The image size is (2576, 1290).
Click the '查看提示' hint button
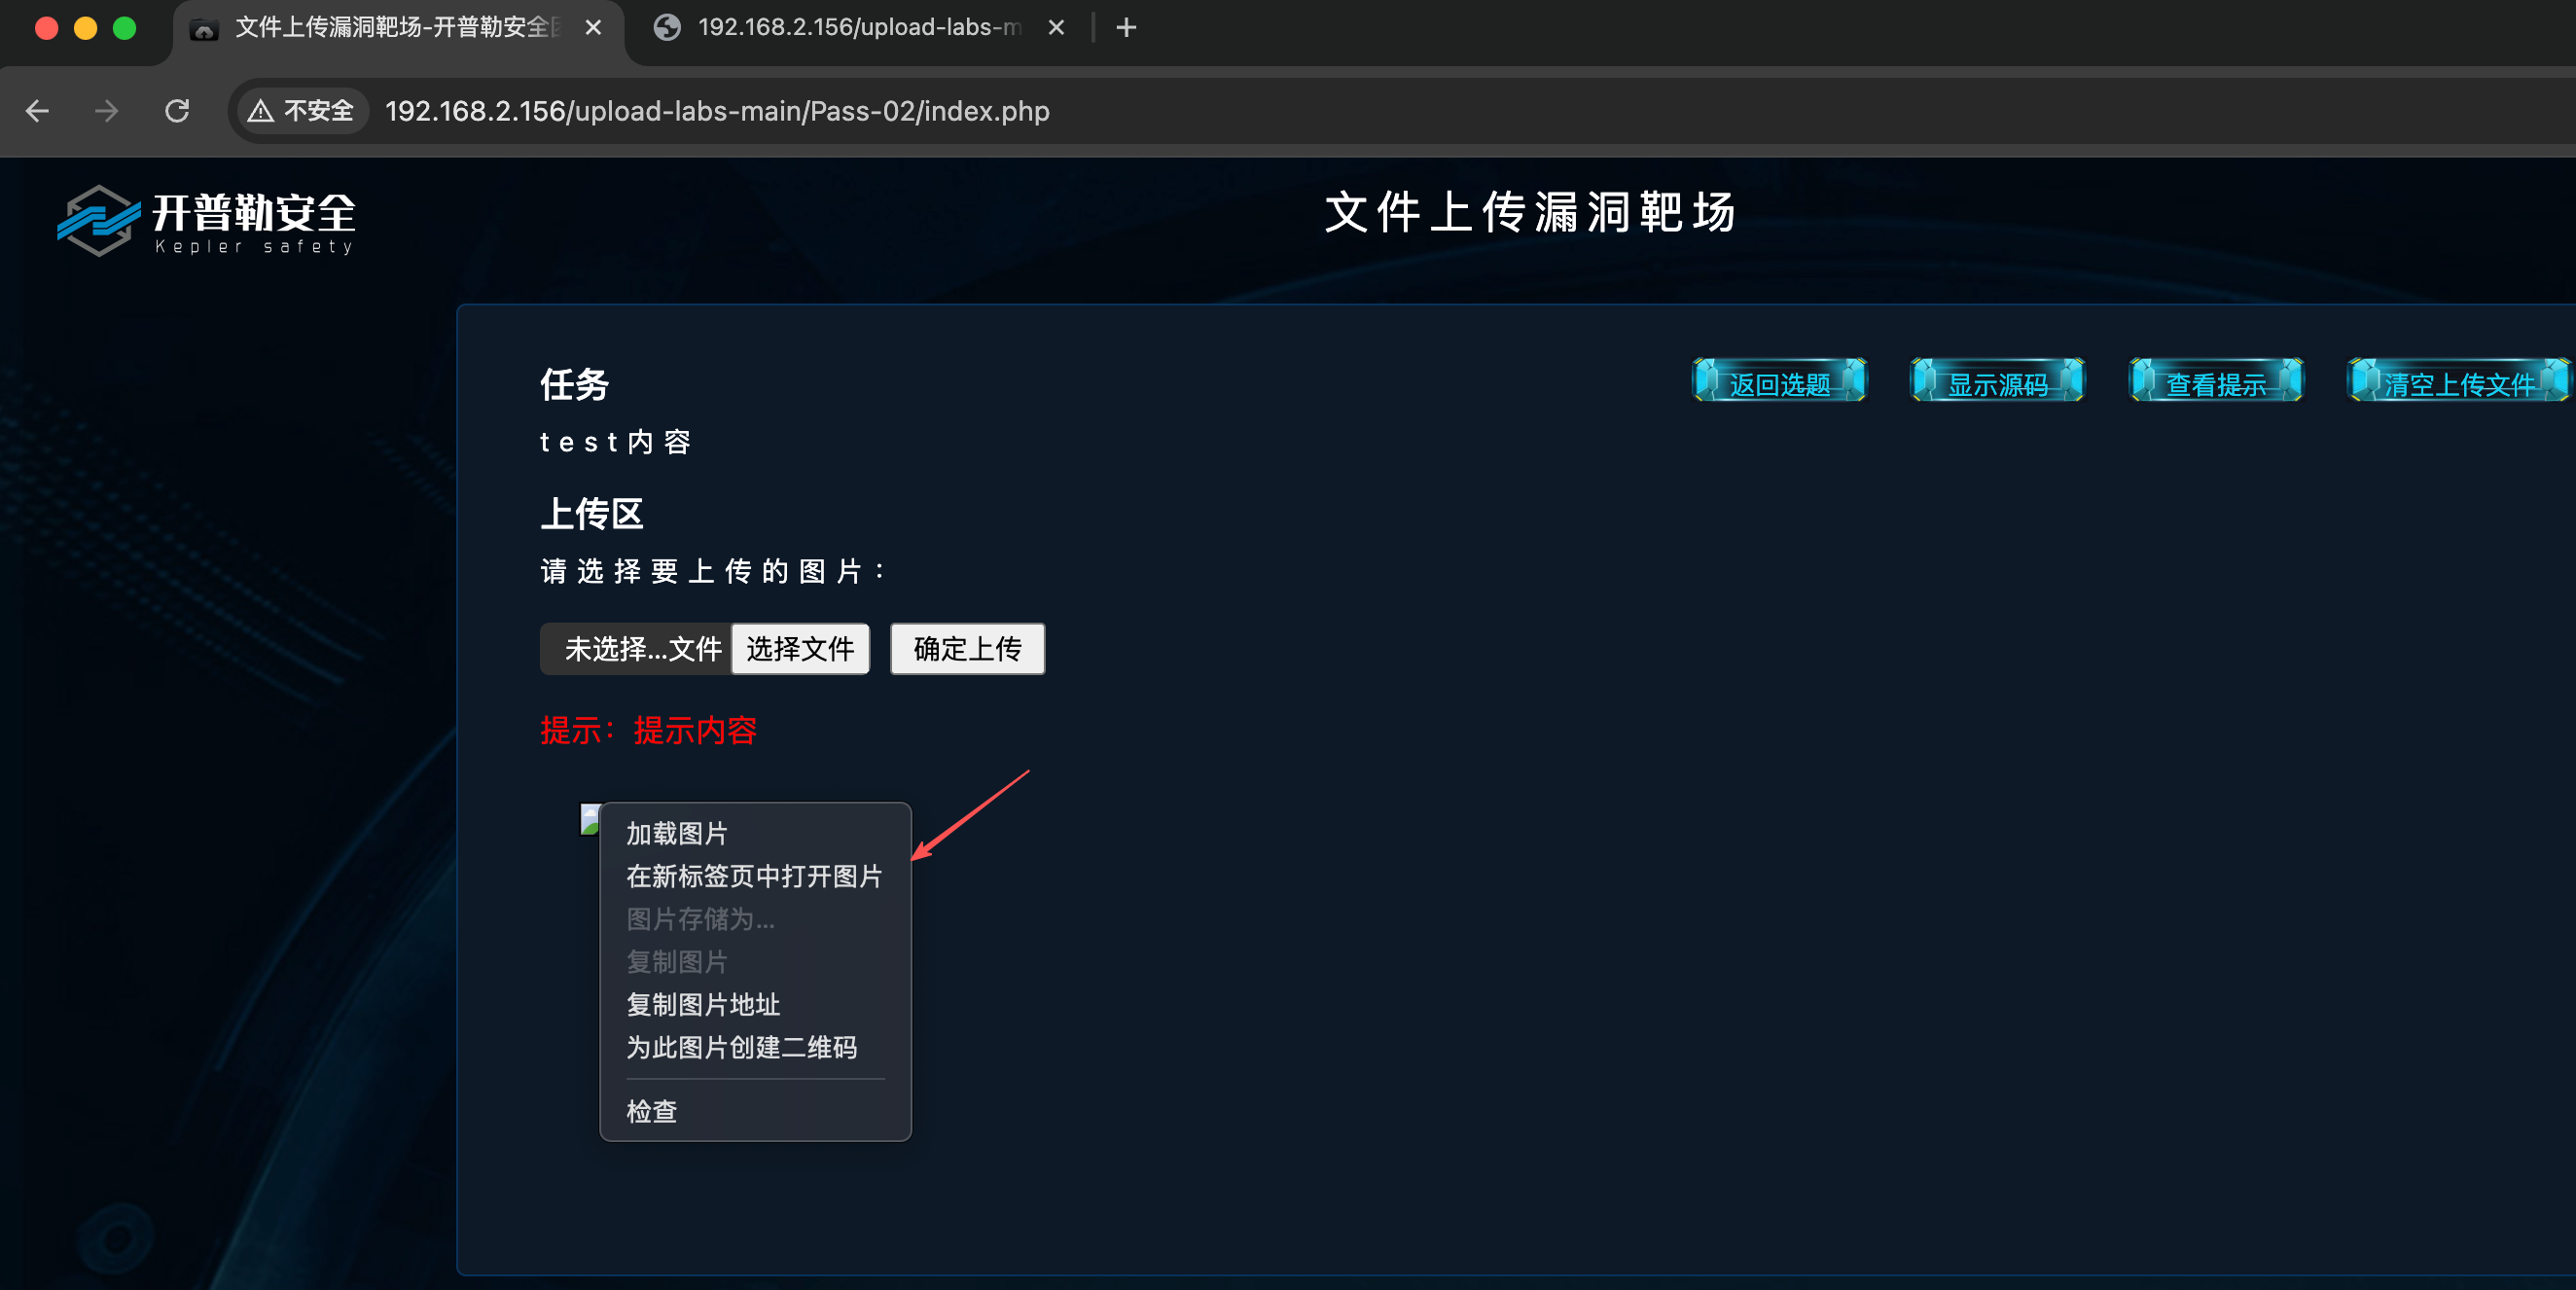coord(2215,384)
